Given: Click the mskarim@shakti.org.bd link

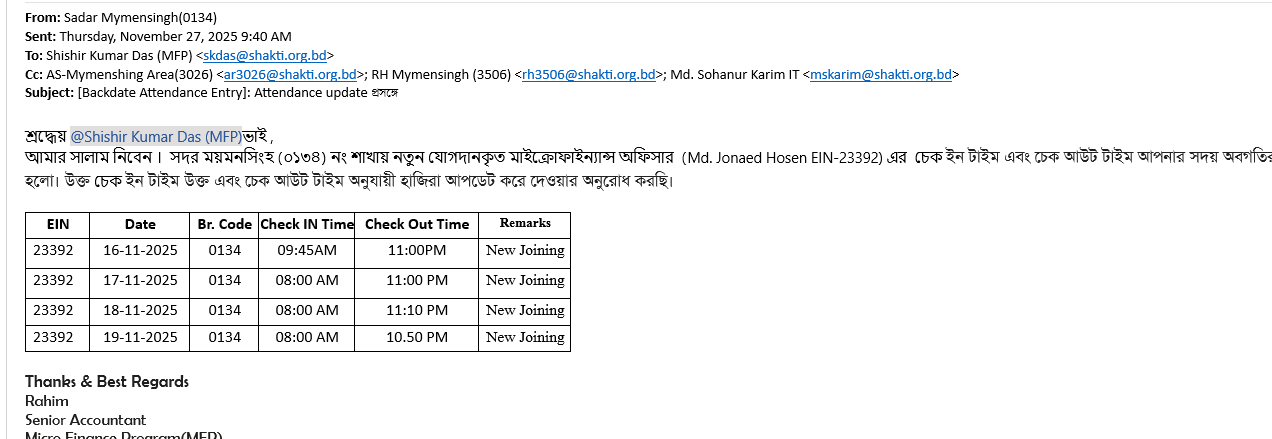Looking at the screenshot, I should pyautogui.click(x=881, y=74).
